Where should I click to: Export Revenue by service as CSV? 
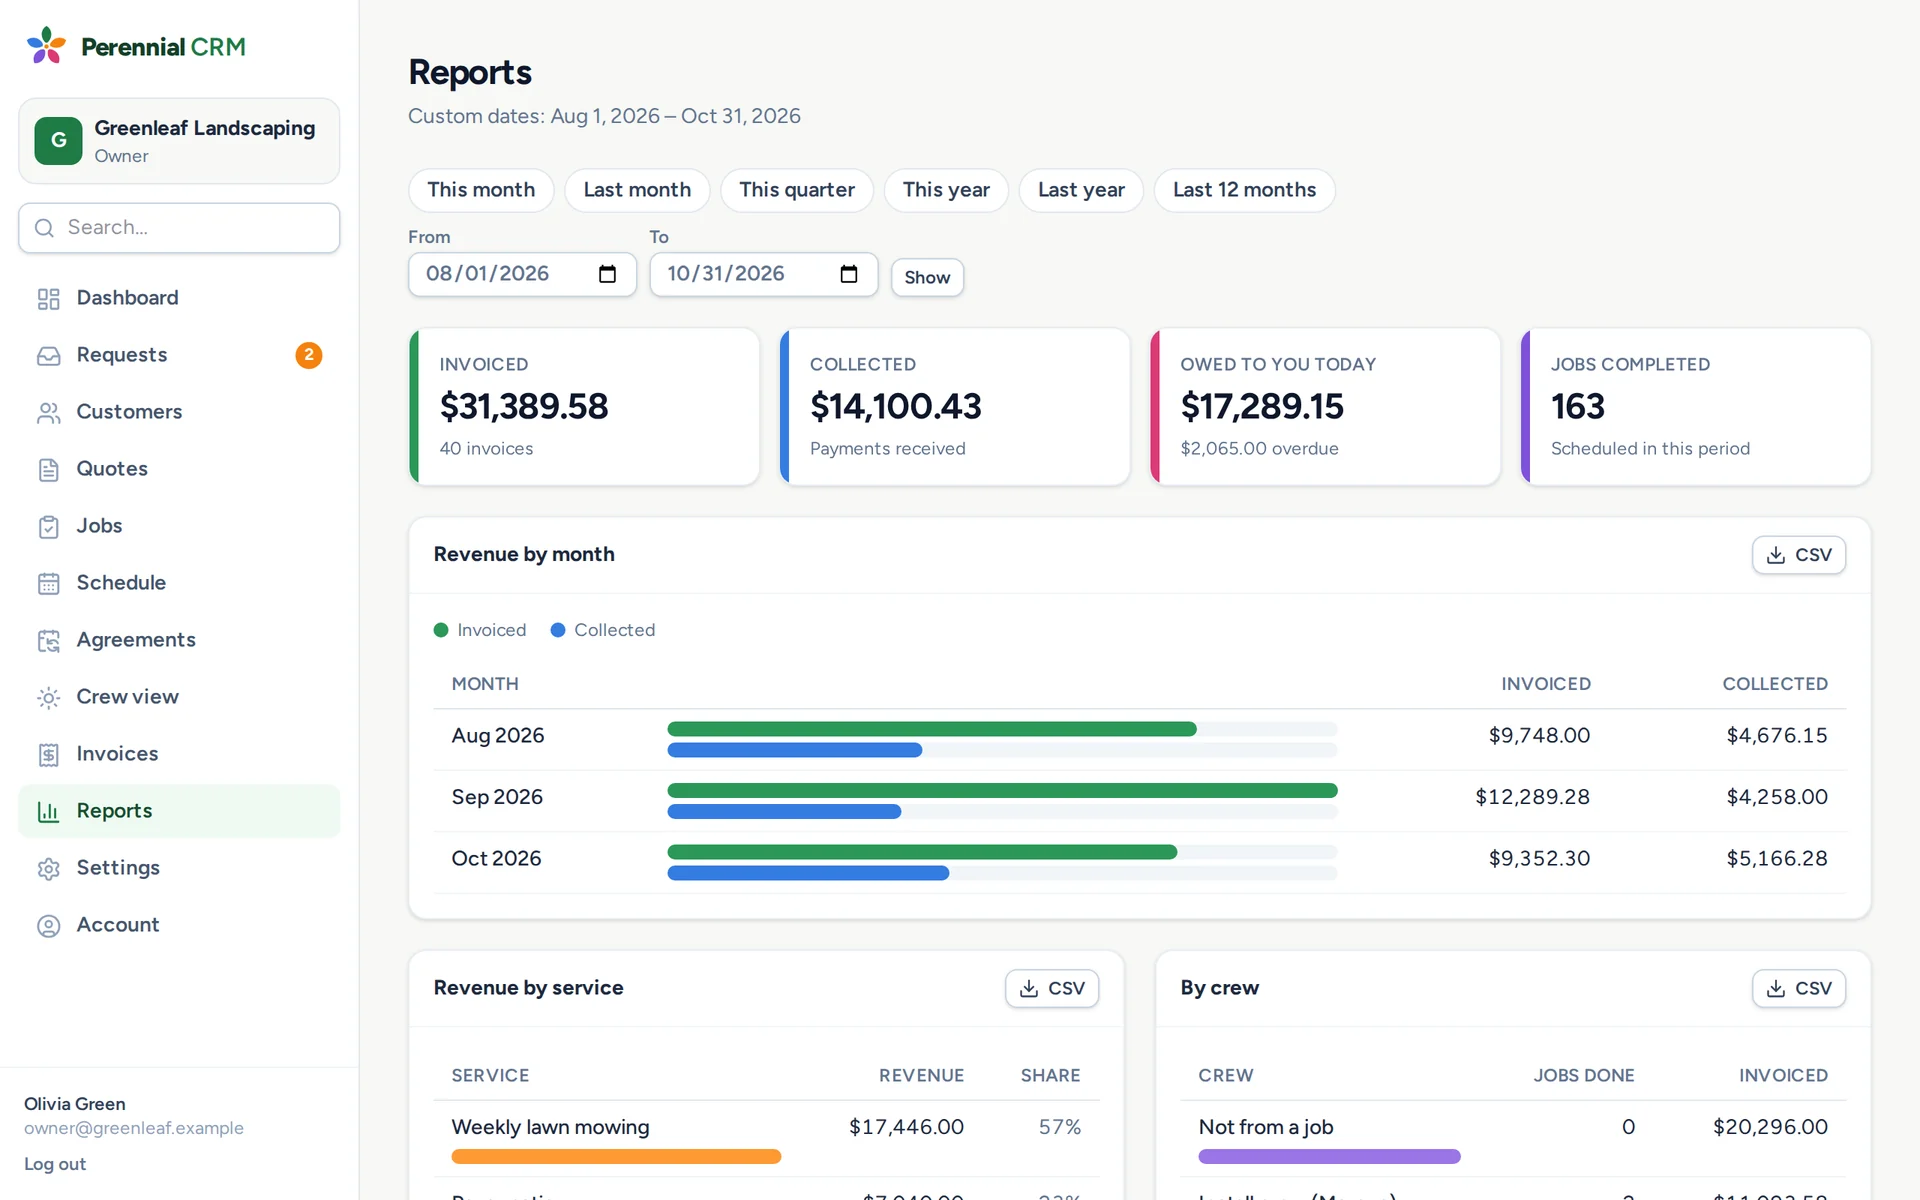click(x=1051, y=988)
